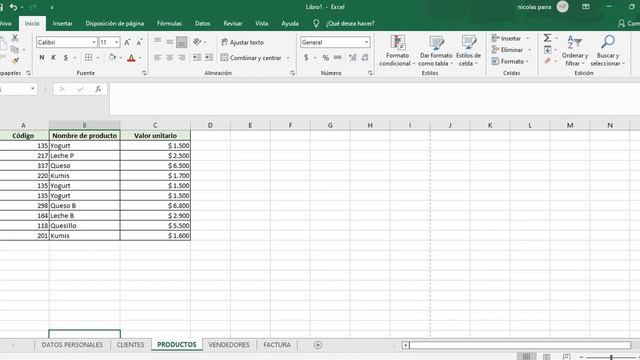
Task: Increase font size with large A
Action: (x=127, y=42)
